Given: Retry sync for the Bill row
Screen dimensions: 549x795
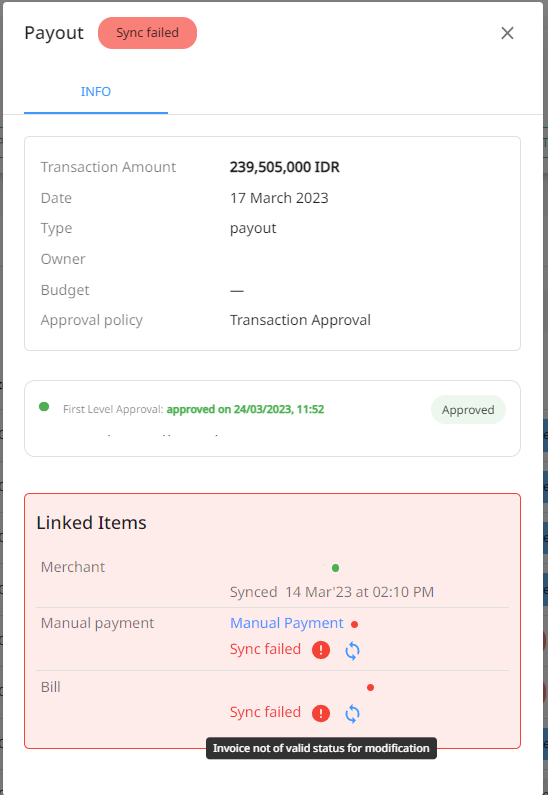Looking at the screenshot, I should click(x=352, y=714).
